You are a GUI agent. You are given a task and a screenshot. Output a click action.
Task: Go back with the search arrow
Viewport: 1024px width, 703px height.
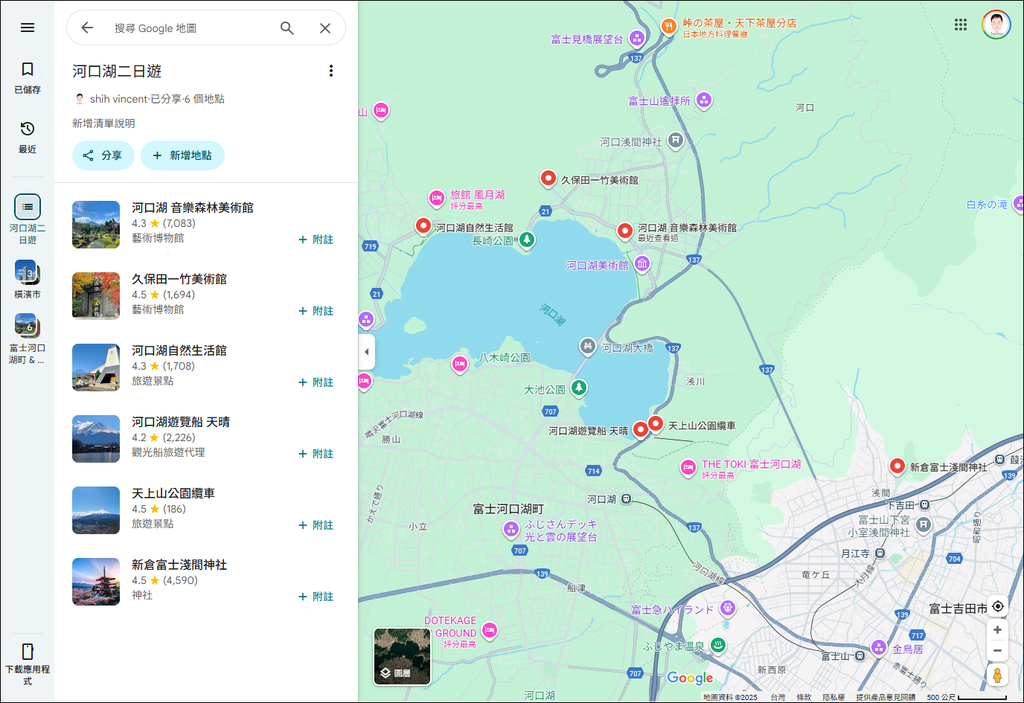87,27
